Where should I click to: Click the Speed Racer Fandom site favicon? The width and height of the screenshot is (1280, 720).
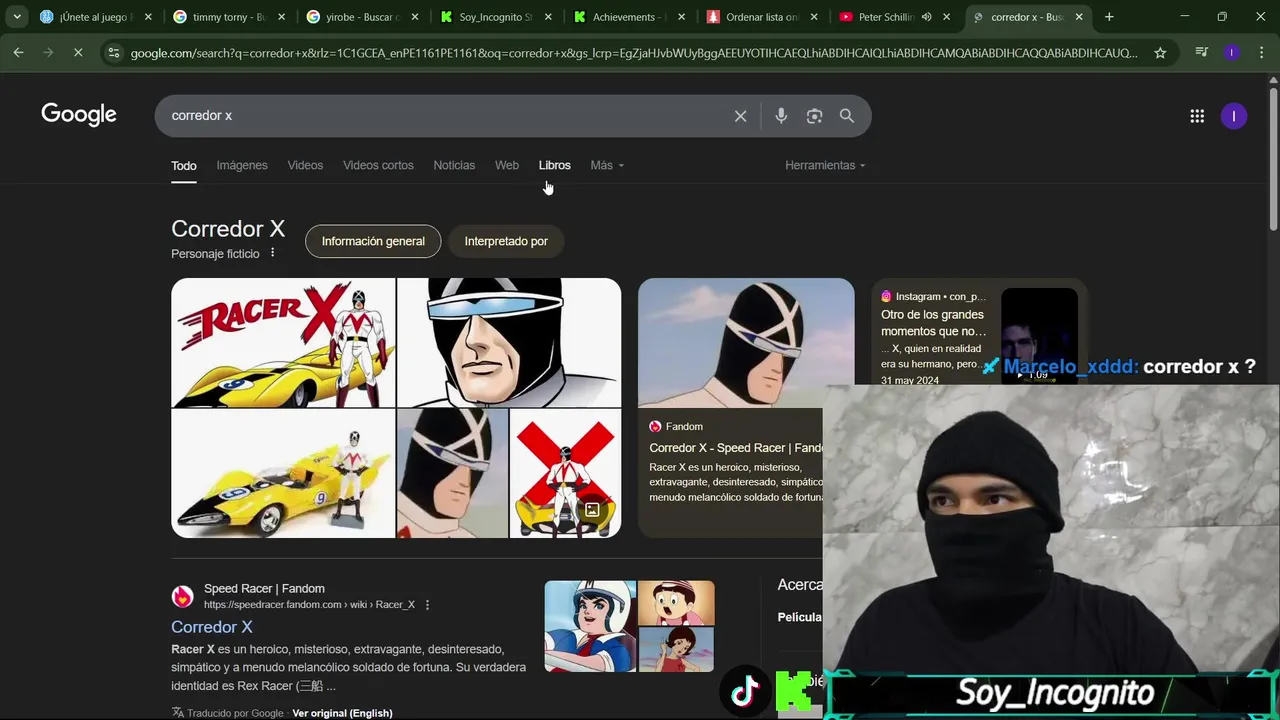pos(182,597)
